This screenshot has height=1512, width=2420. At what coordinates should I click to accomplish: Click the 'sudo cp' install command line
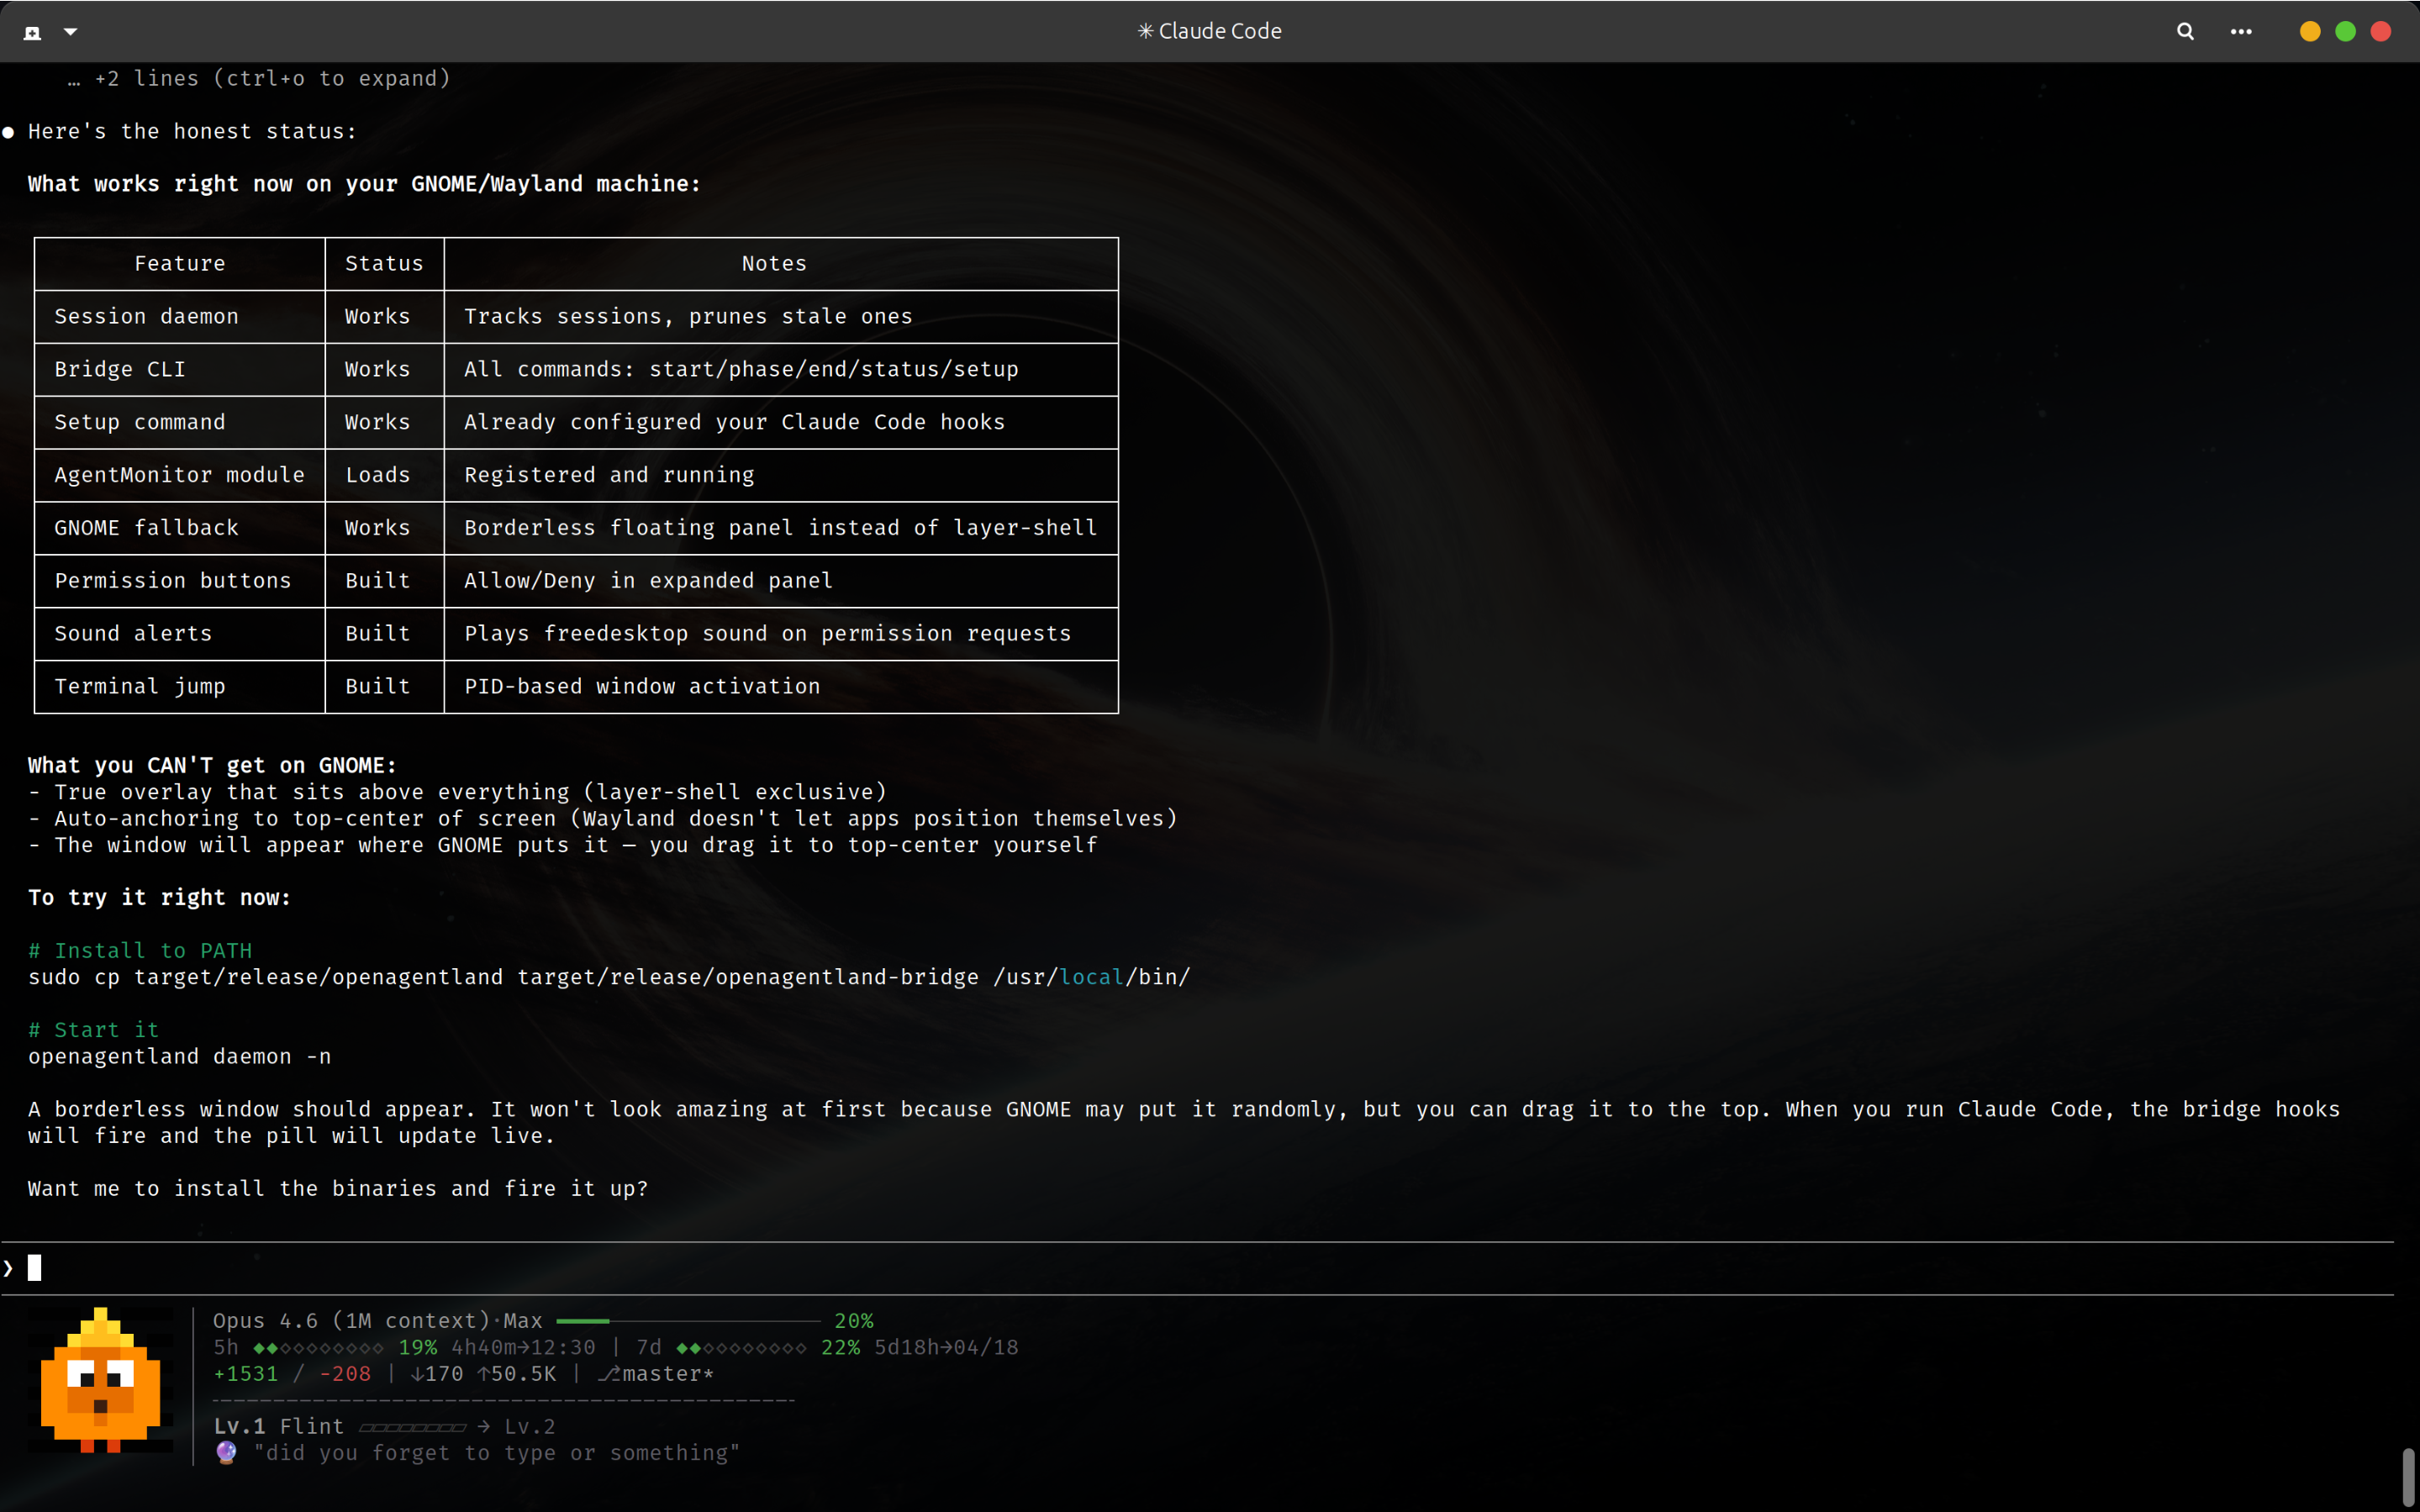click(608, 977)
